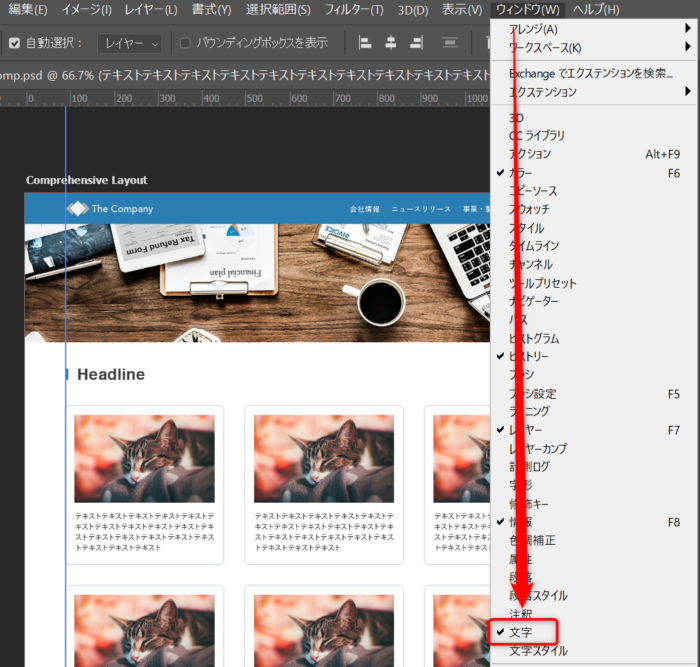Open the ヘルプ menu
Screen dimensions: 700x667
point(596,10)
